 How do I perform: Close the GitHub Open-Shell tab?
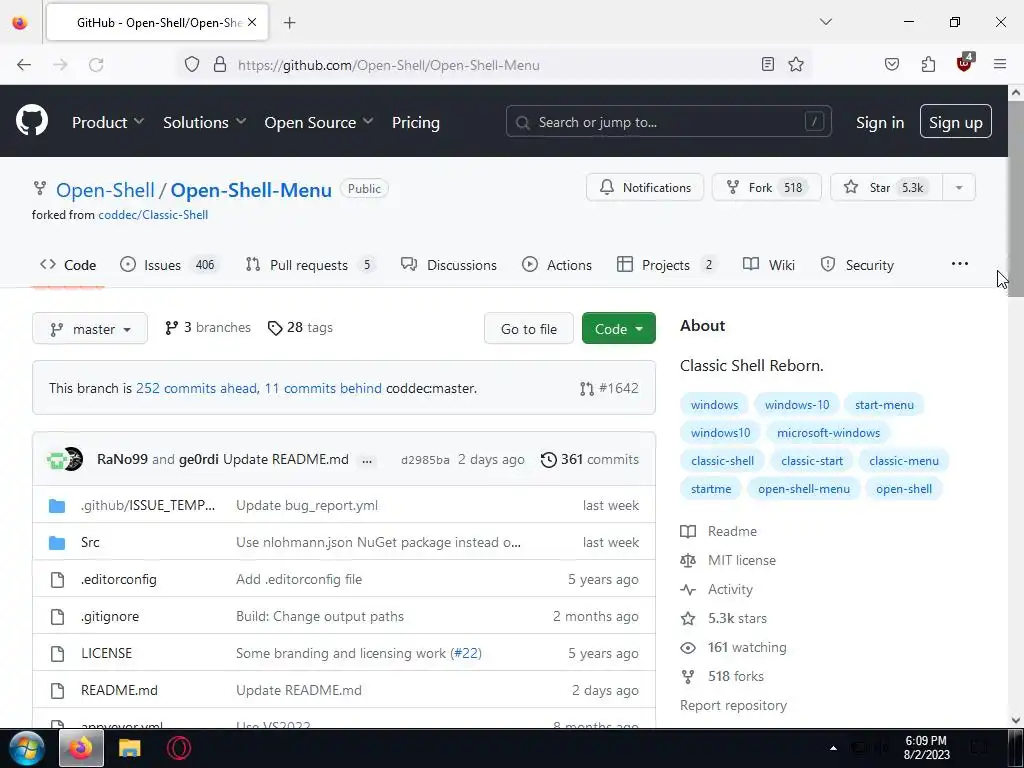click(x=252, y=22)
